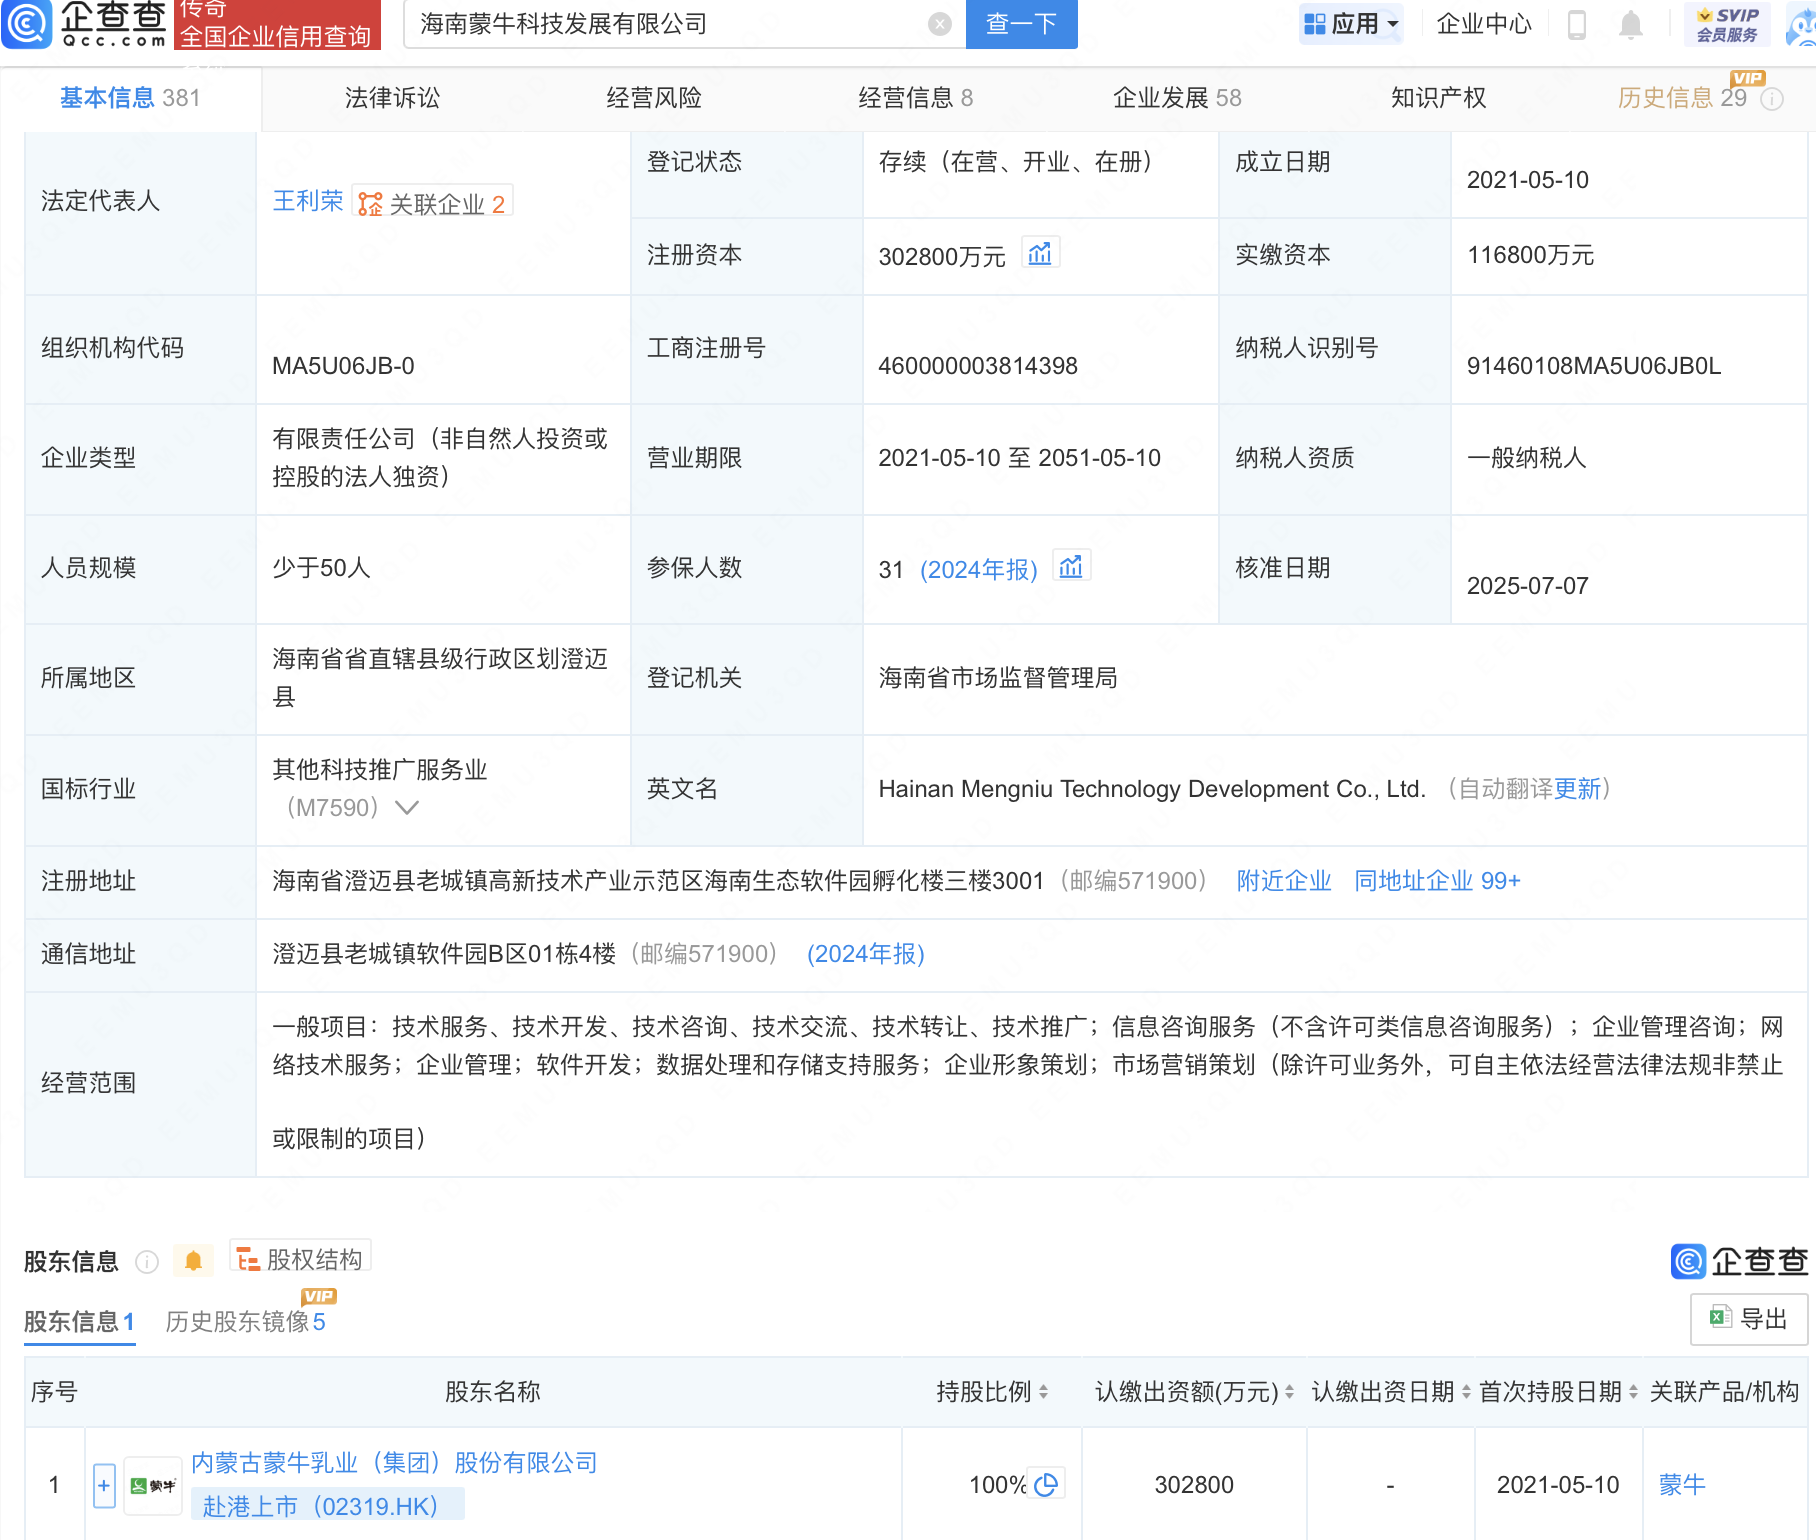Open 2024年报 link beside 通信地址
This screenshot has width=1816, height=1540.
tap(866, 954)
